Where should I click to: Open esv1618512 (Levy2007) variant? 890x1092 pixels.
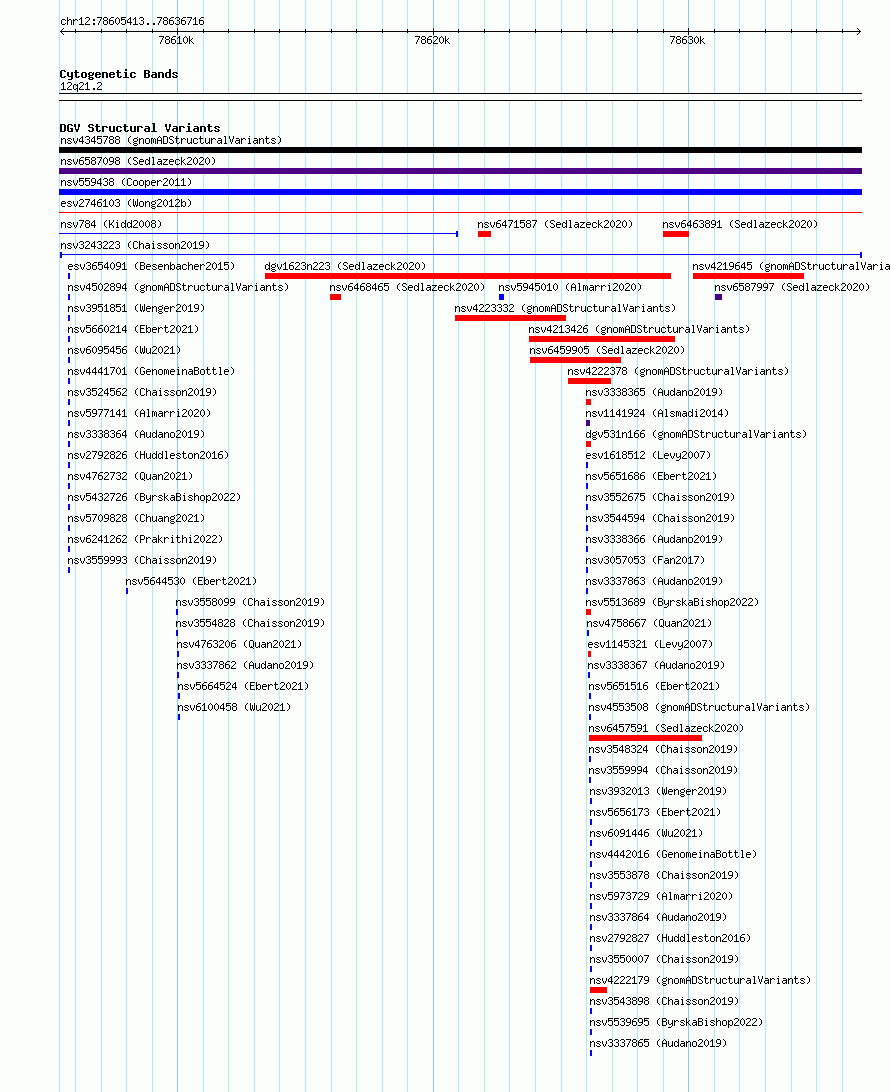tap(648, 453)
